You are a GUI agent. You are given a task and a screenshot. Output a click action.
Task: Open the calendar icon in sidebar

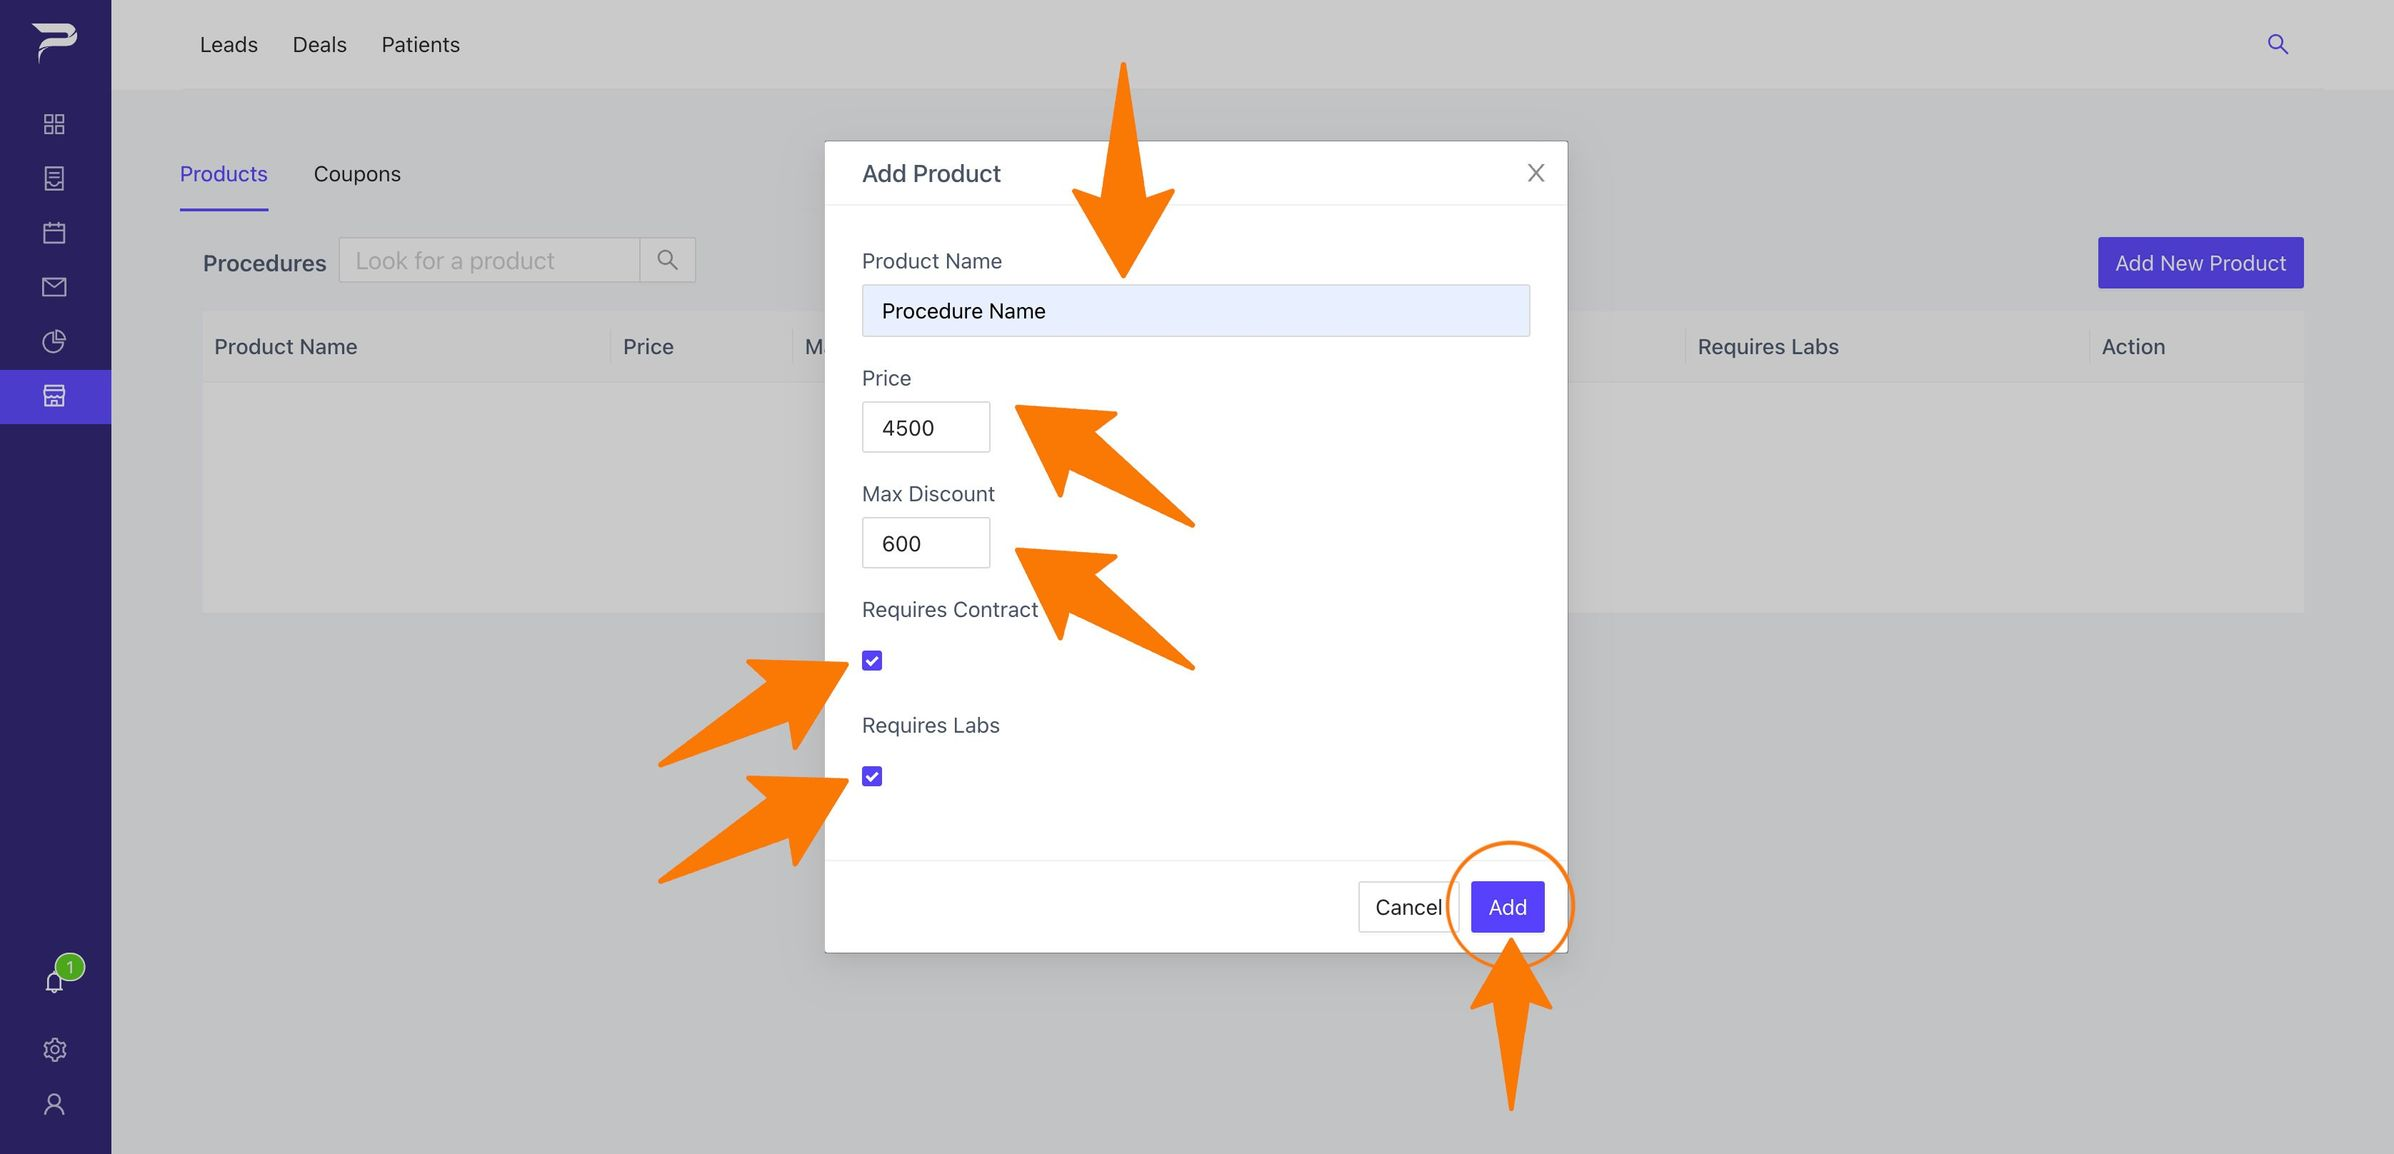coord(54,233)
